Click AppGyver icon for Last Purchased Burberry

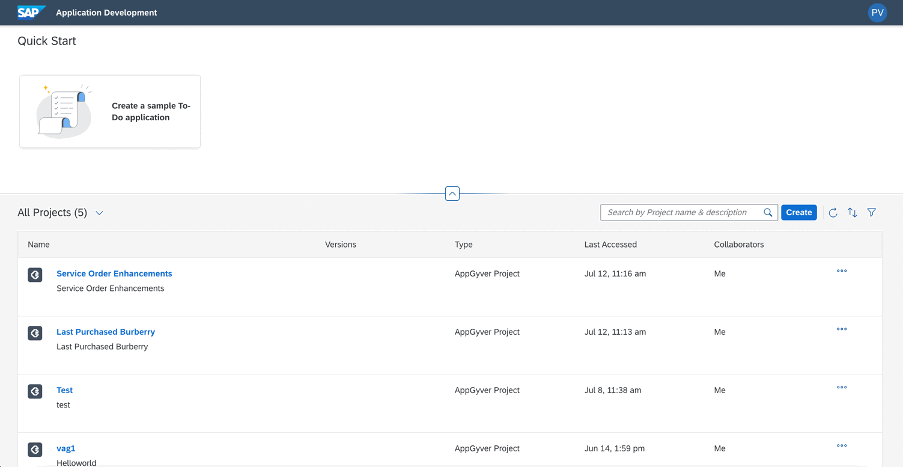35,333
